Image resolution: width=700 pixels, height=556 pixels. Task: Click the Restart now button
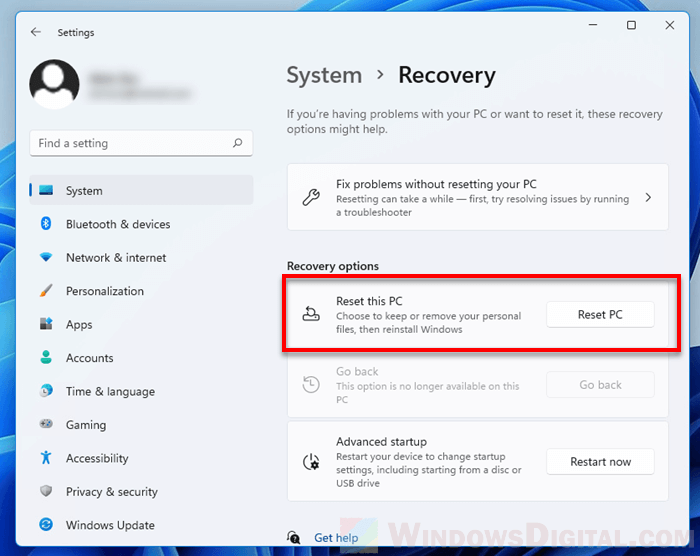[600, 462]
